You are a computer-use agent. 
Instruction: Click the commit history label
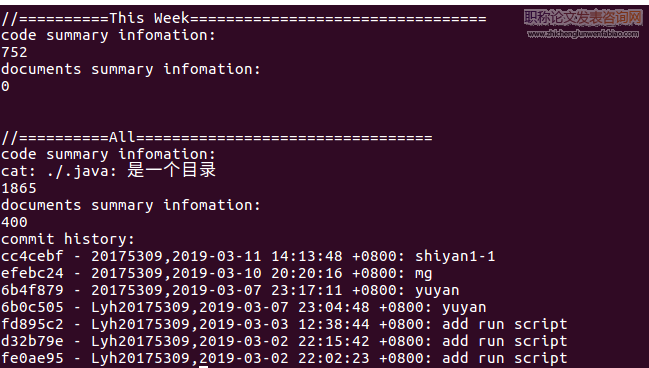click(x=68, y=239)
